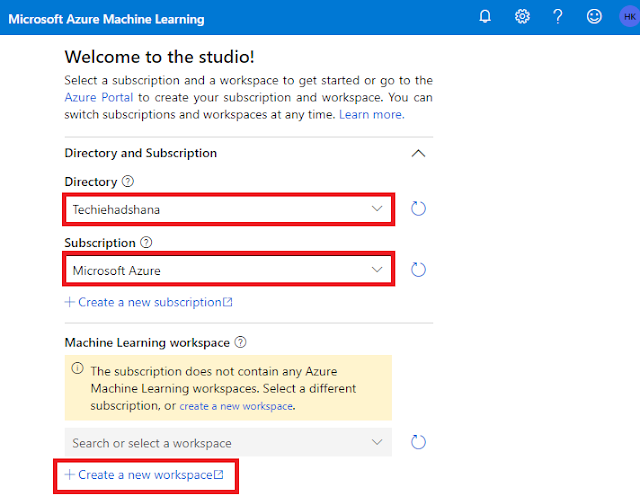Click the Welcome to the studio heading
The height and width of the screenshot is (496, 640).
160,57
